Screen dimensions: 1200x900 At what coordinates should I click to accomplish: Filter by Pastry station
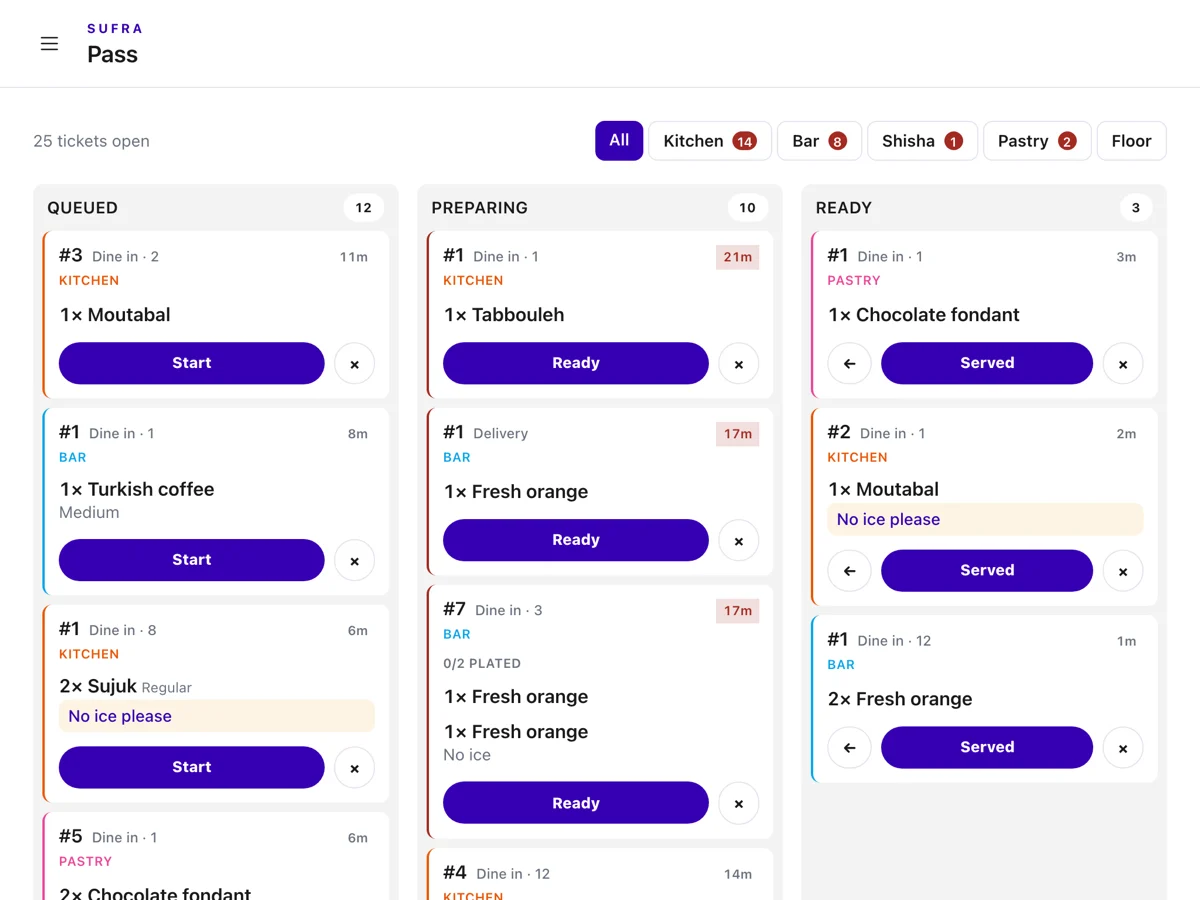[1037, 141]
